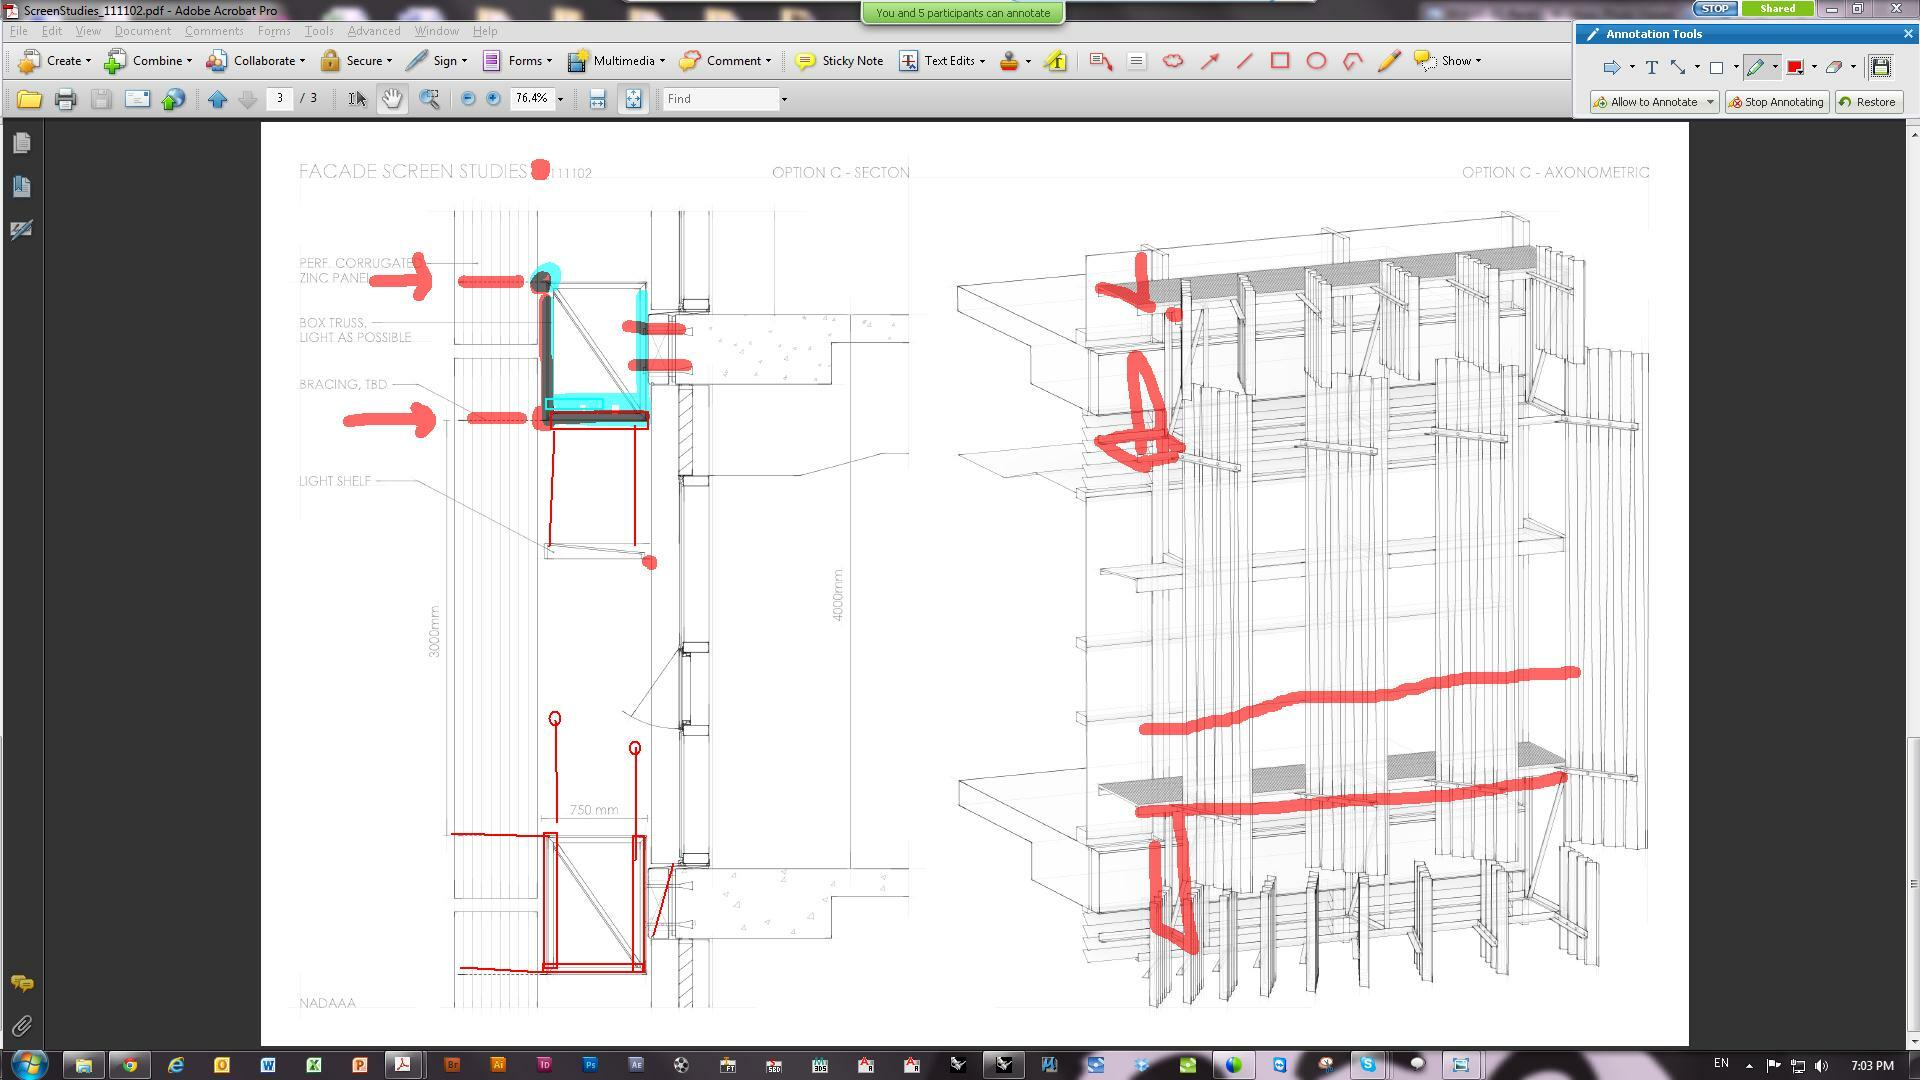This screenshot has width=1920, height=1080.
Task: Toggle fit one full page view
Action: click(x=633, y=99)
